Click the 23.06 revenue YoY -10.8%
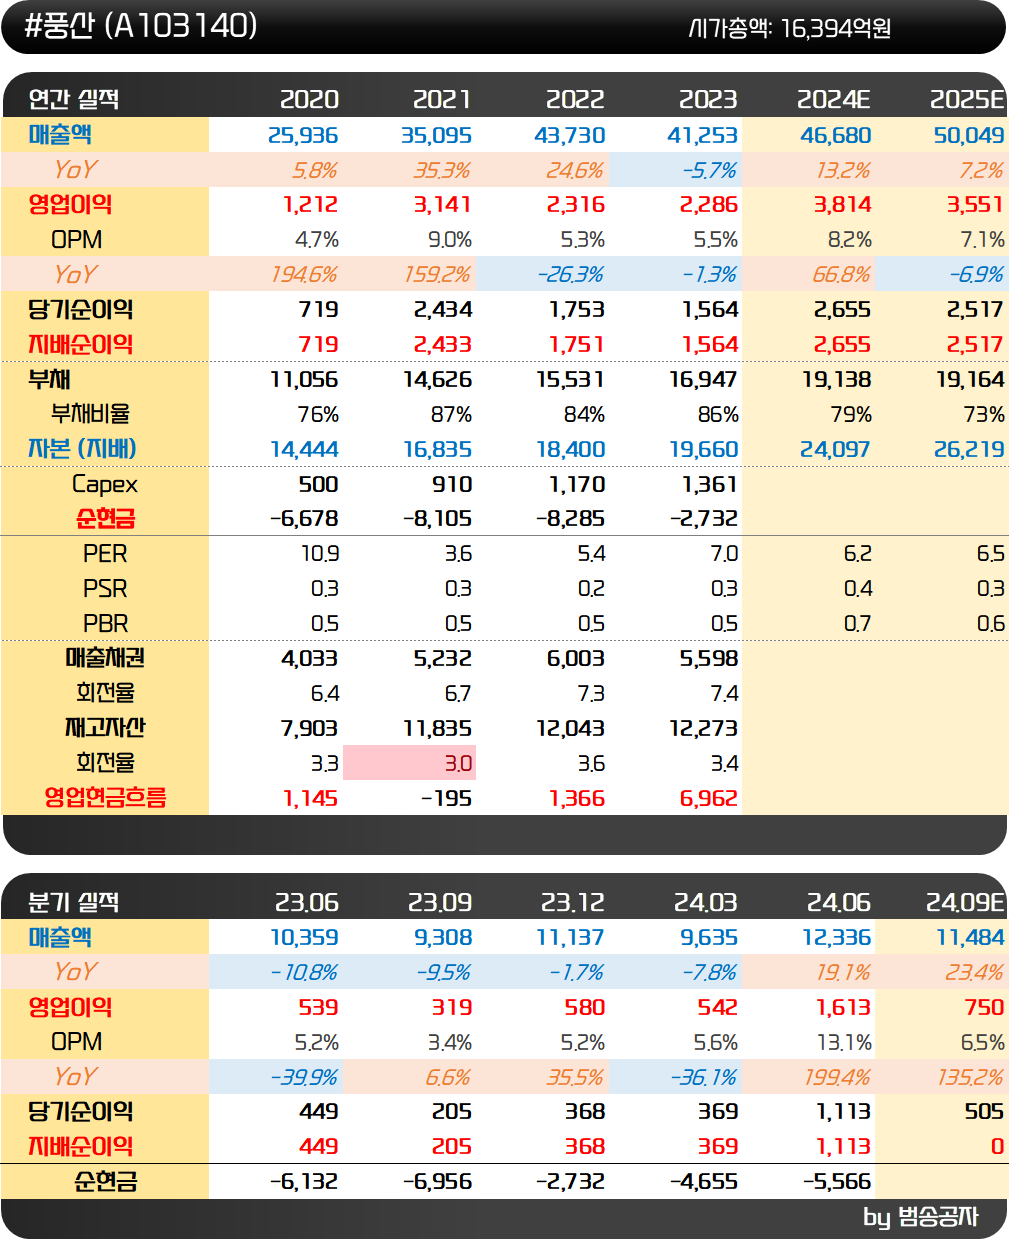This screenshot has height=1239, width=1010. [x=304, y=972]
